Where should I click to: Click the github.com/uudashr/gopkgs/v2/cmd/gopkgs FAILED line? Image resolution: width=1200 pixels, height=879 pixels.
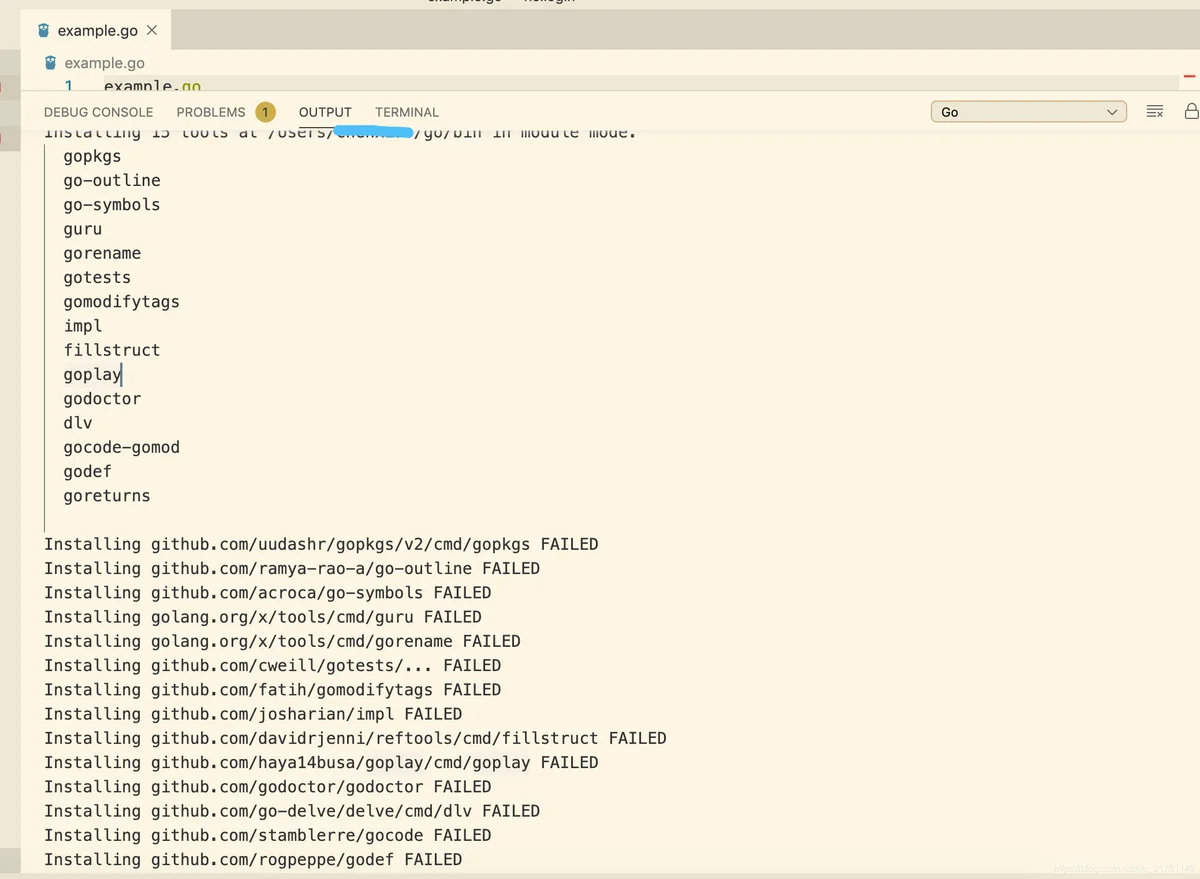click(x=321, y=544)
